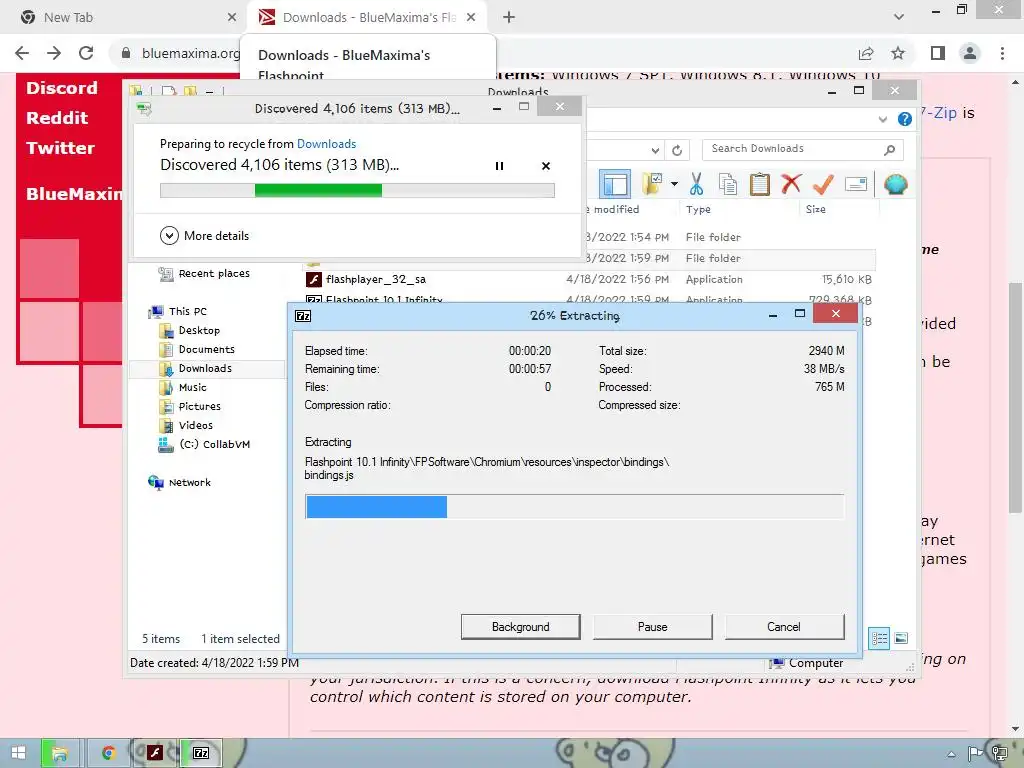Open the Discord link on the sidebar
Screen dimensions: 1024x768
point(61,88)
